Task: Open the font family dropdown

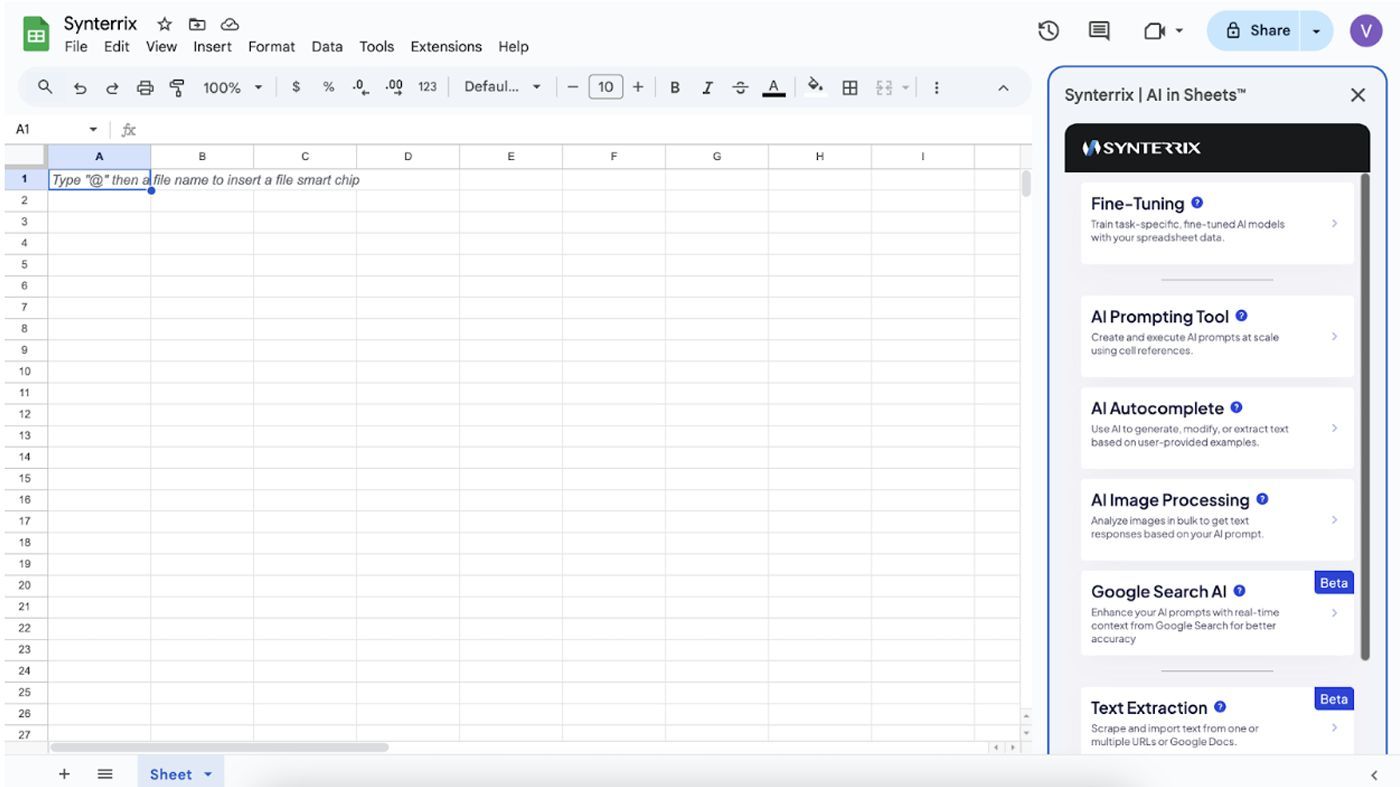Action: tap(502, 87)
